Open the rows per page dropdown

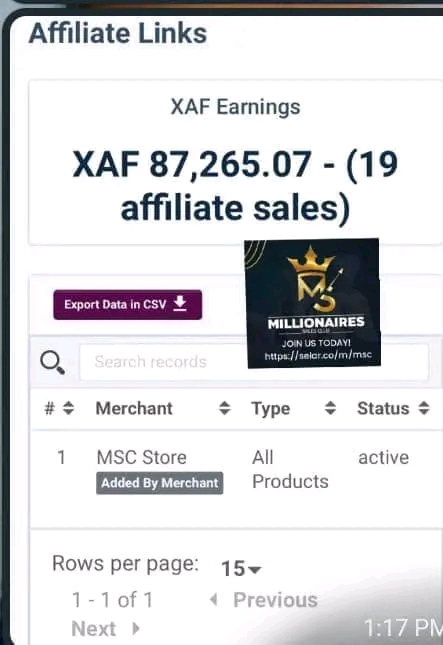coord(241,569)
